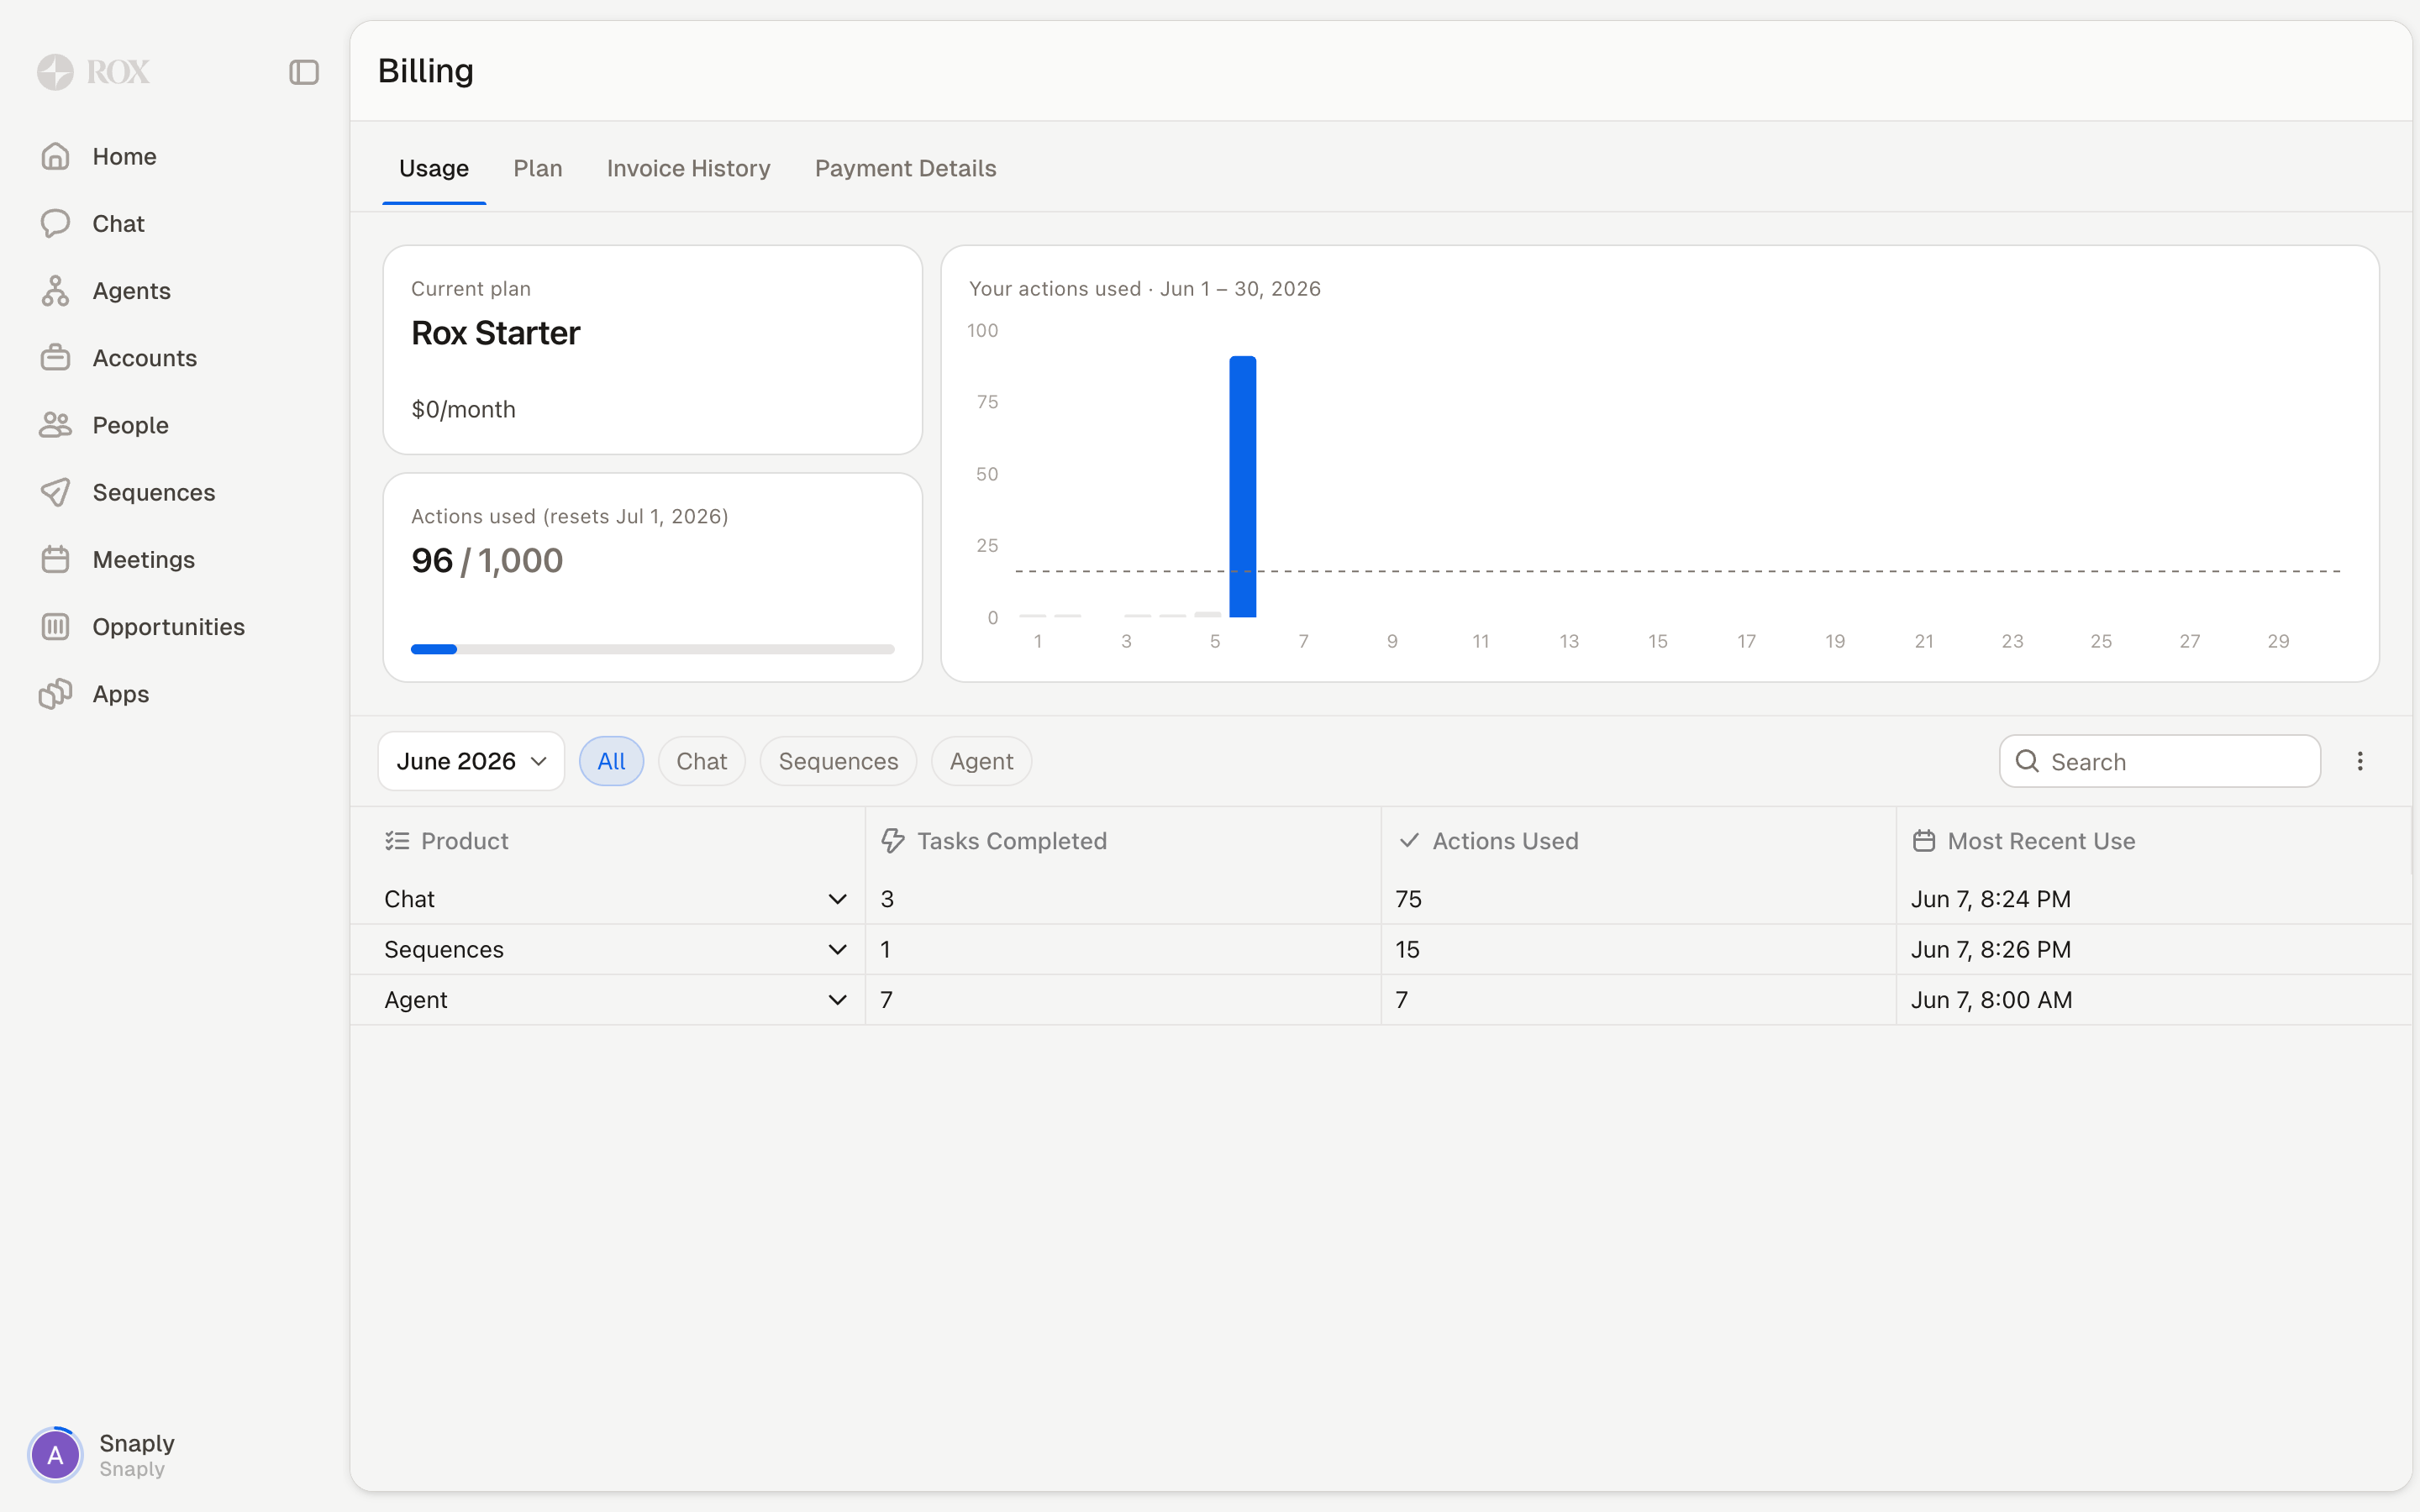Open Opportunities from the sidebar label

(168, 626)
